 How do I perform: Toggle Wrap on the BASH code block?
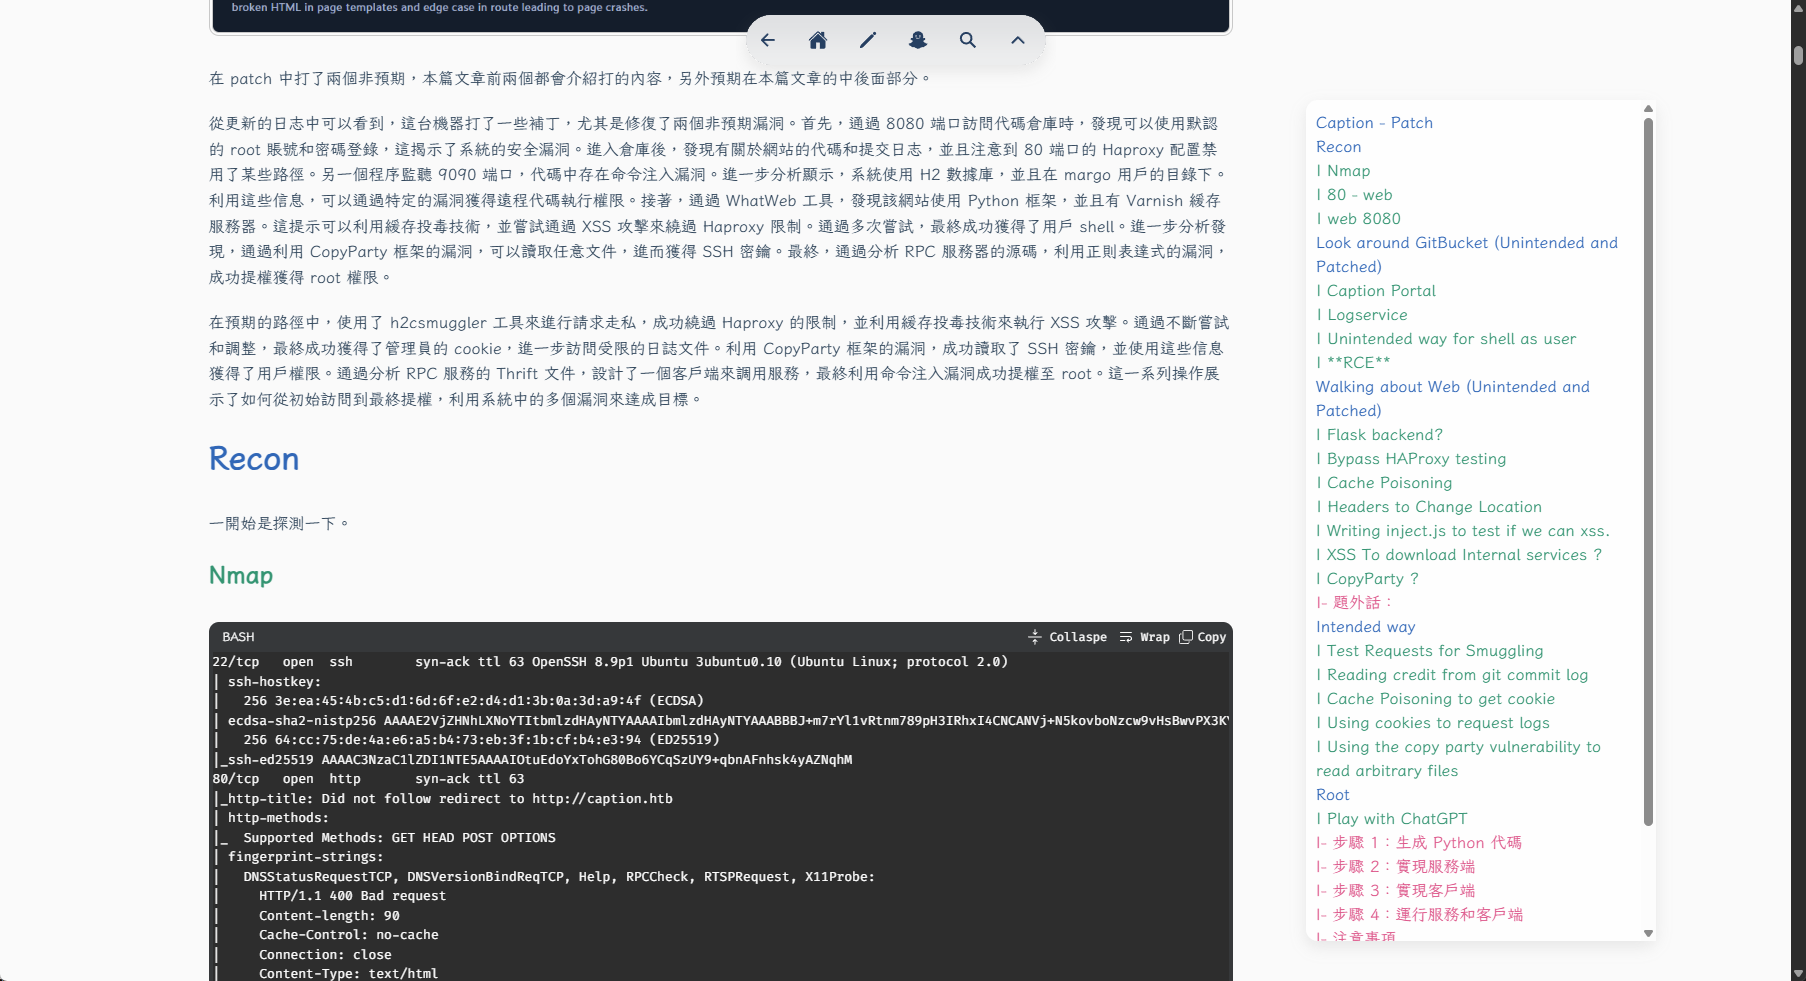(x=1145, y=637)
